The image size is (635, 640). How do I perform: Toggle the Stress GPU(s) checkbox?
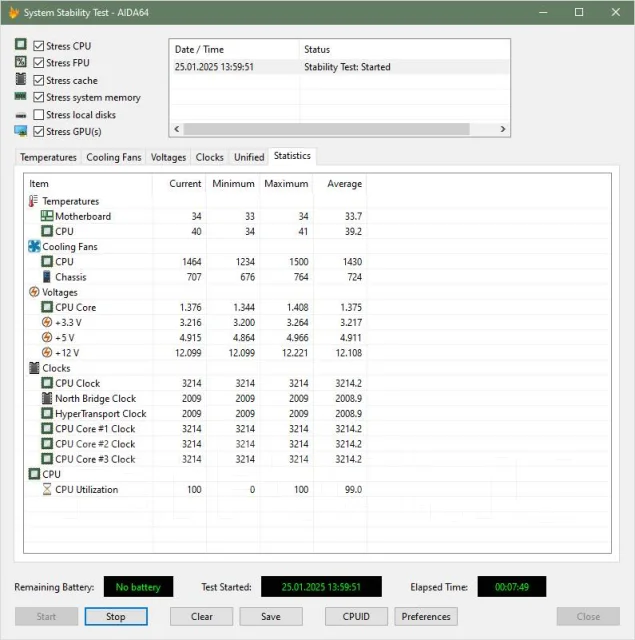(38, 131)
